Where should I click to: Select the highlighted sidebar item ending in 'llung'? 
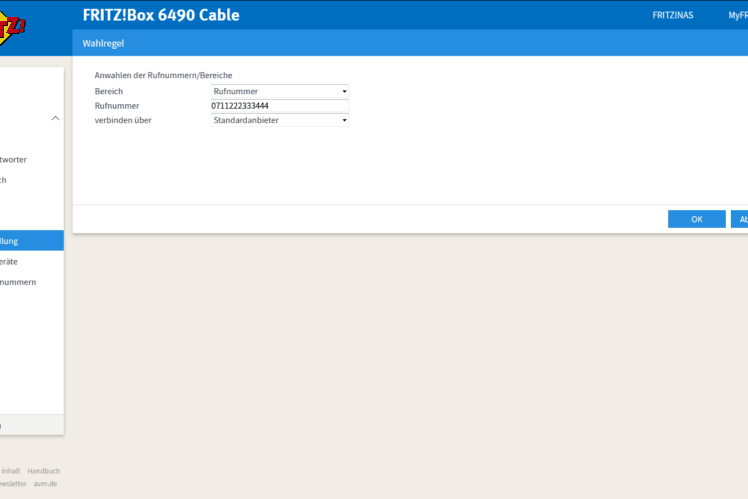[31, 241]
